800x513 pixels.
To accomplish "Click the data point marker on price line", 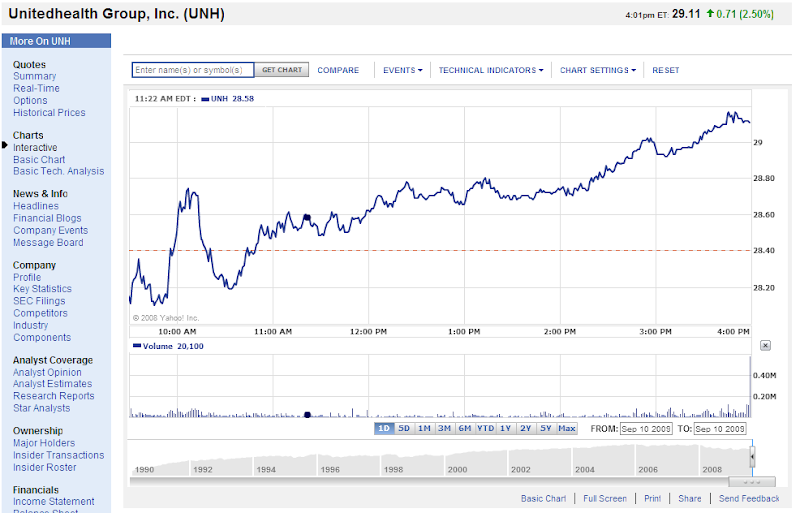I will click(307, 217).
